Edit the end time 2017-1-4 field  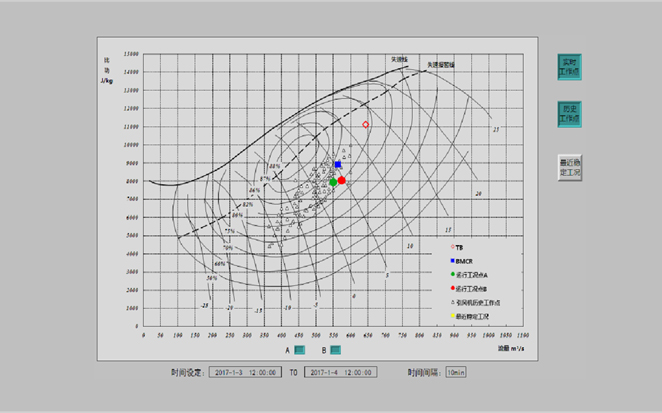[341, 372]
